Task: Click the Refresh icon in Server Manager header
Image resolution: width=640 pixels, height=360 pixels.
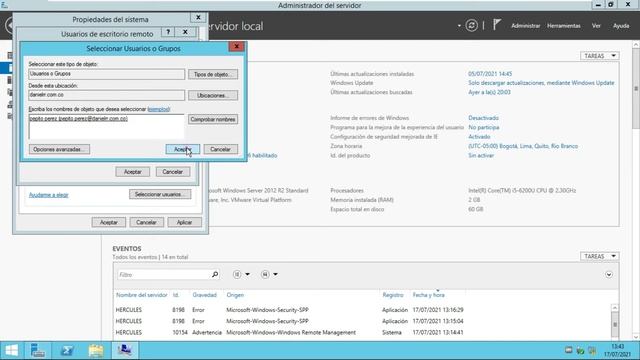Action: coord(471,26)
